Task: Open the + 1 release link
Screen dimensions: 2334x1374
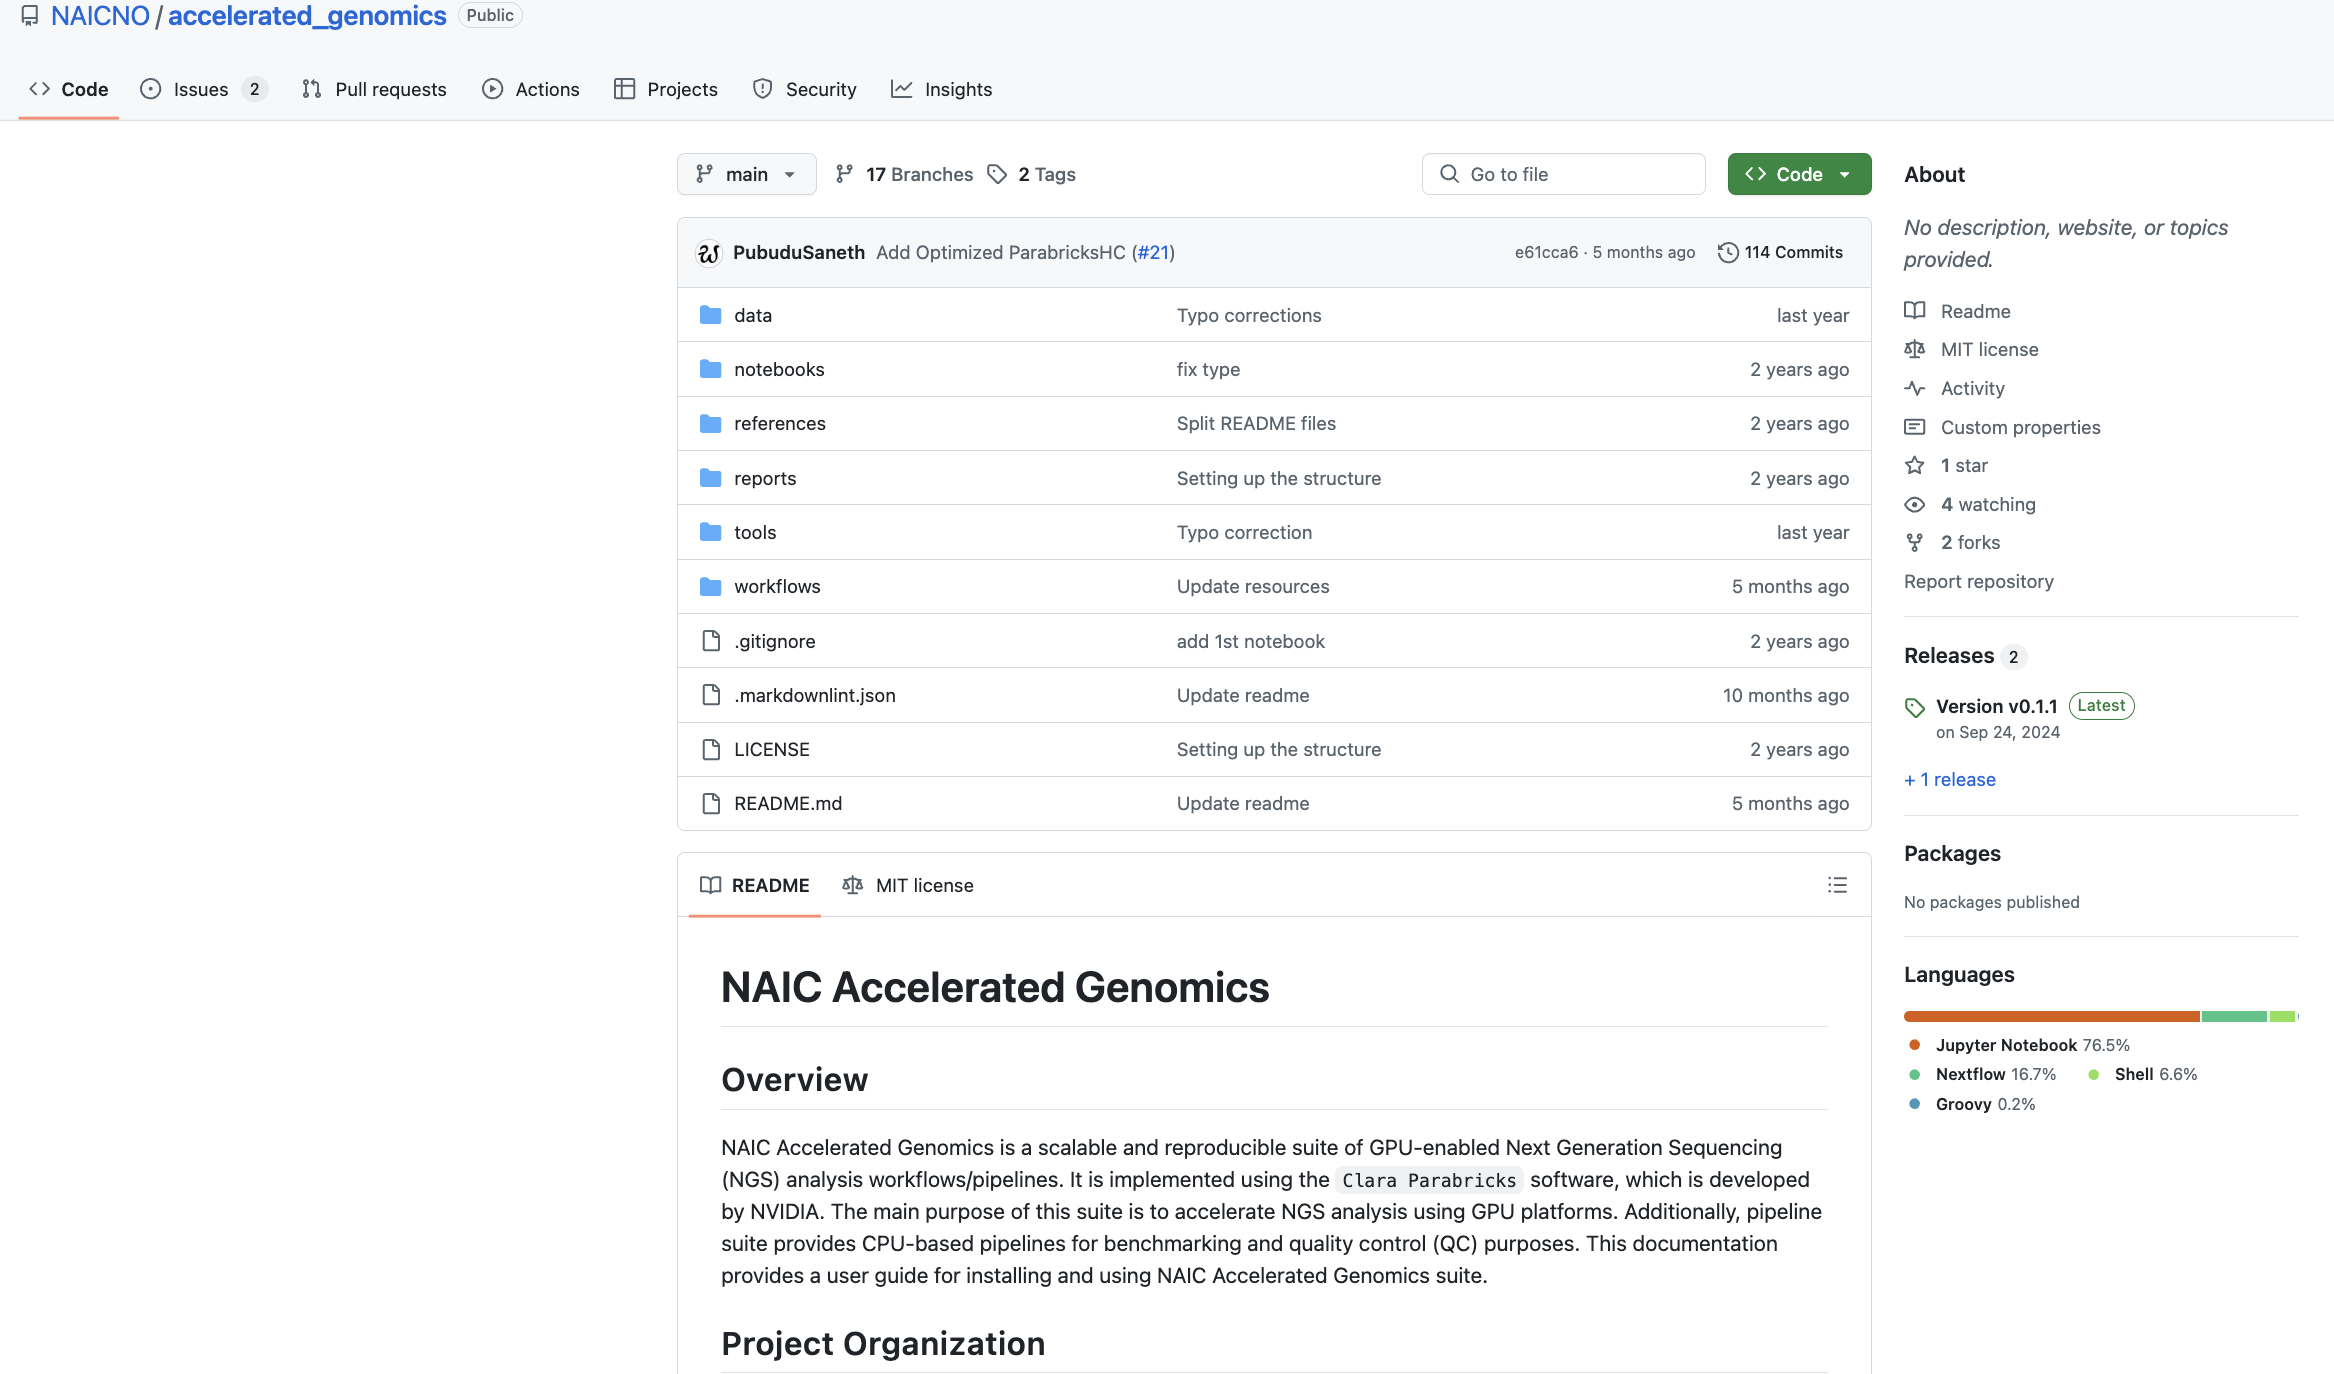Action: coord(1949,779)
